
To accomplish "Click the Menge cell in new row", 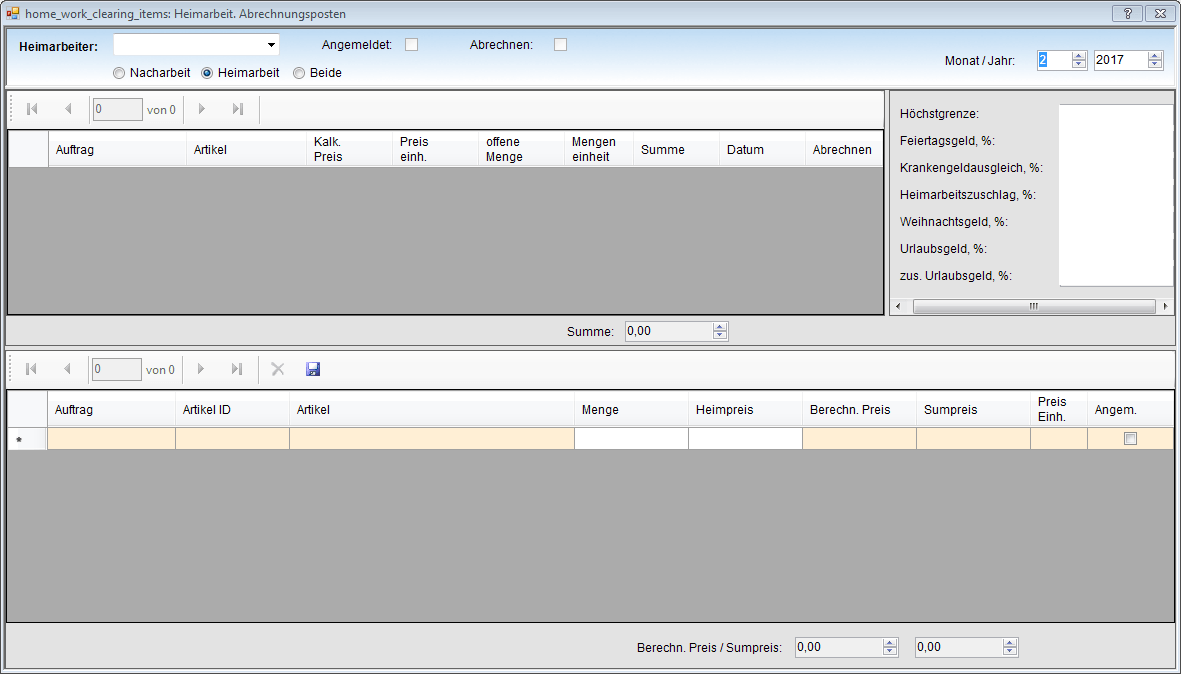I will pyautogui.click(x=630, y=438).
